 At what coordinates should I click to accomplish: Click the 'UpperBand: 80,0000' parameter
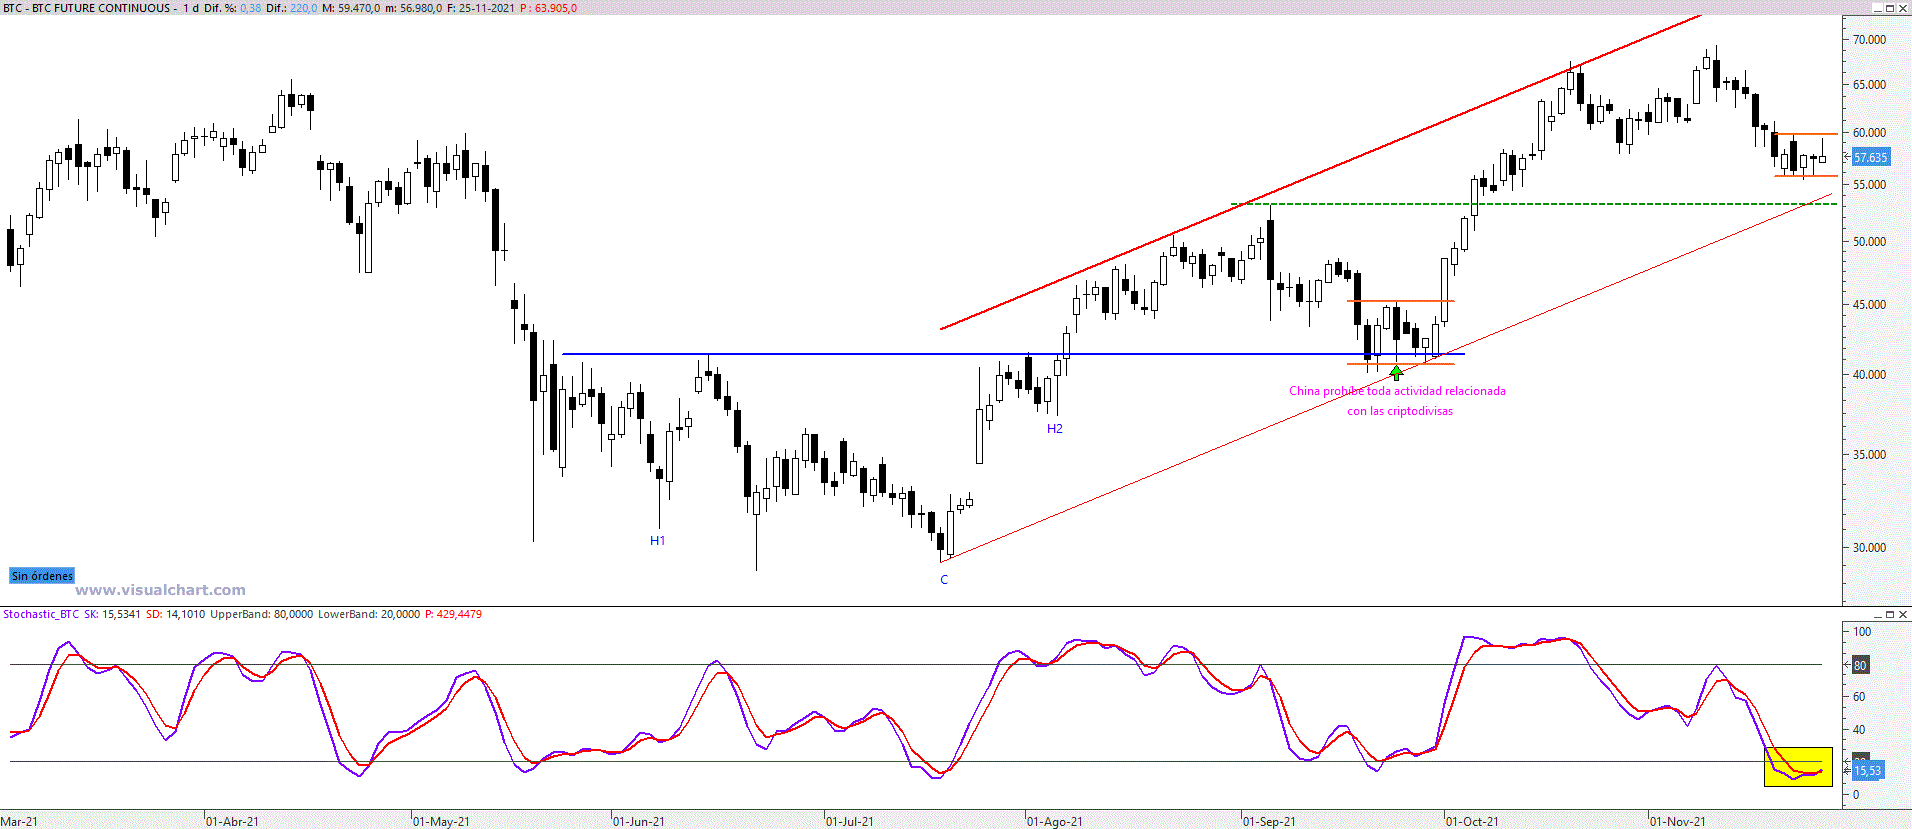point(261,614)
